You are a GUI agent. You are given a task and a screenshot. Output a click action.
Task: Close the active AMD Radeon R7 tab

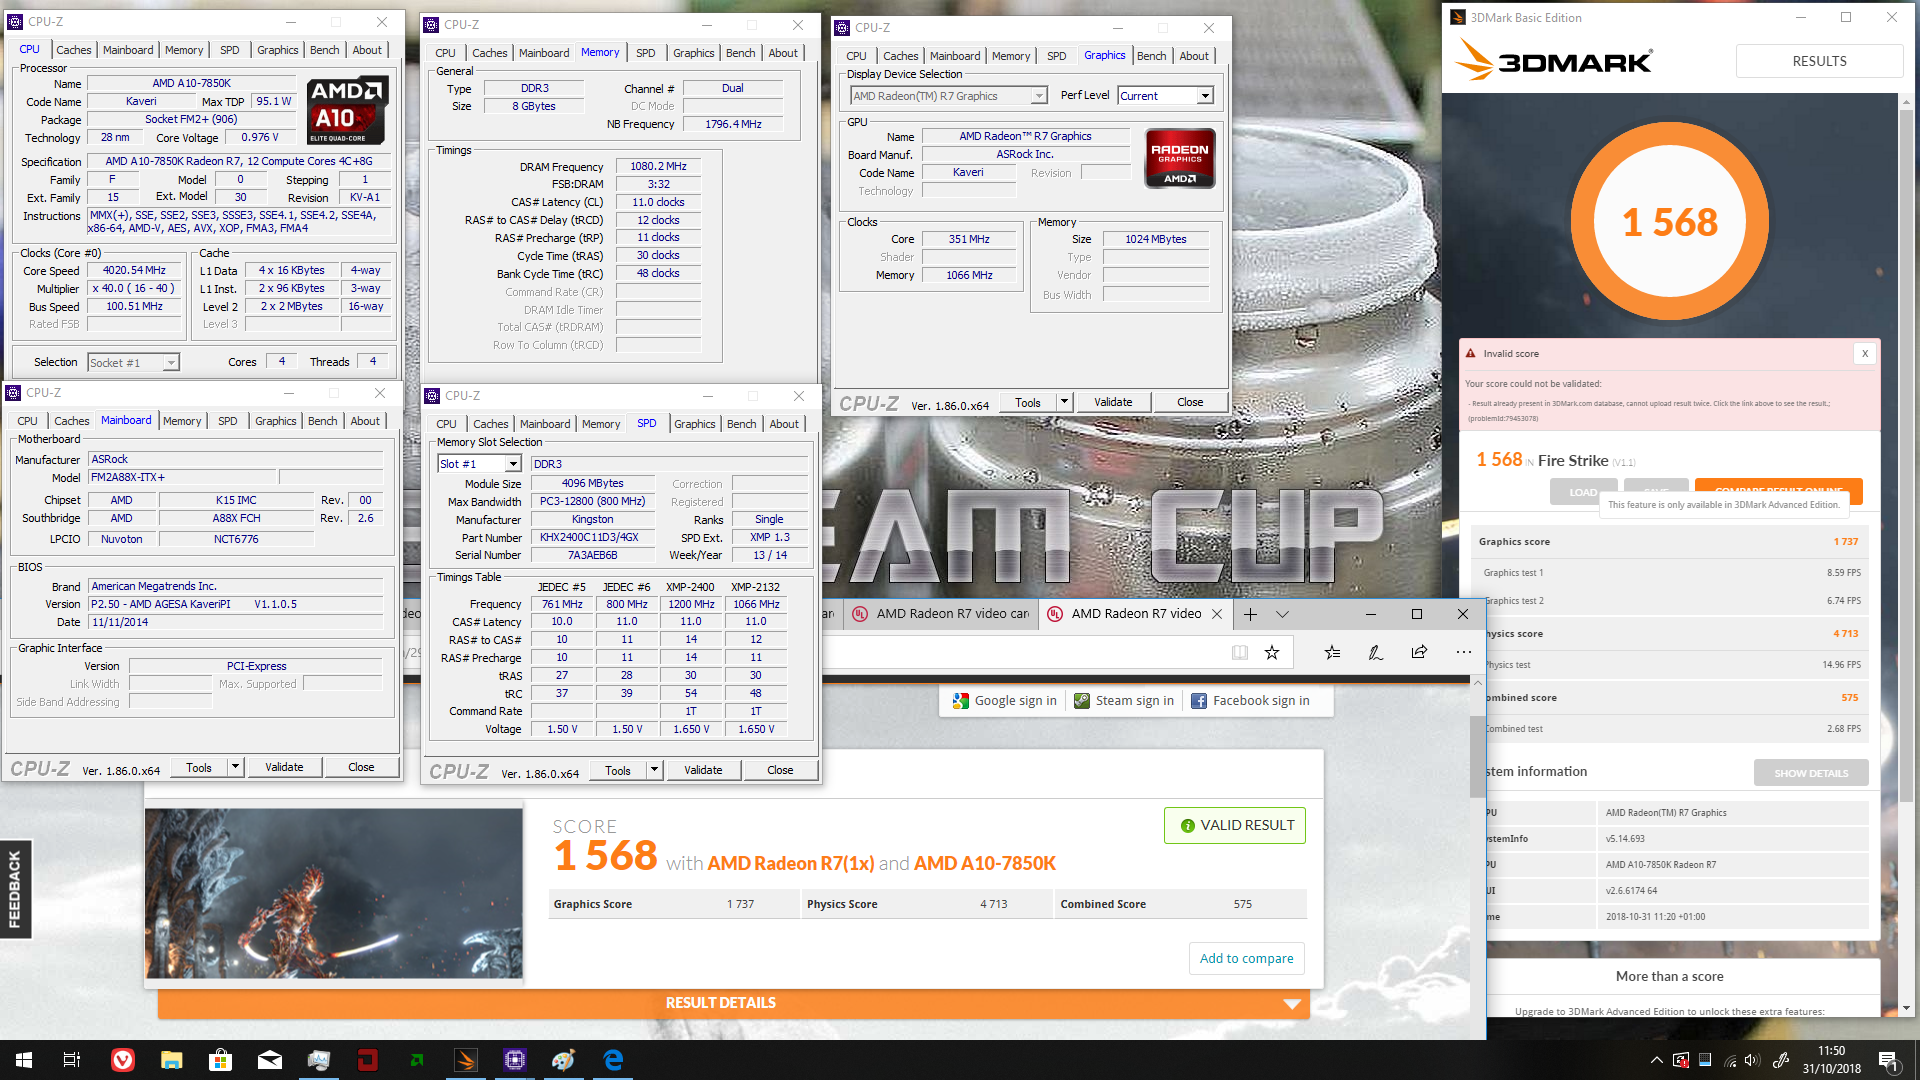coord(1217,614)
